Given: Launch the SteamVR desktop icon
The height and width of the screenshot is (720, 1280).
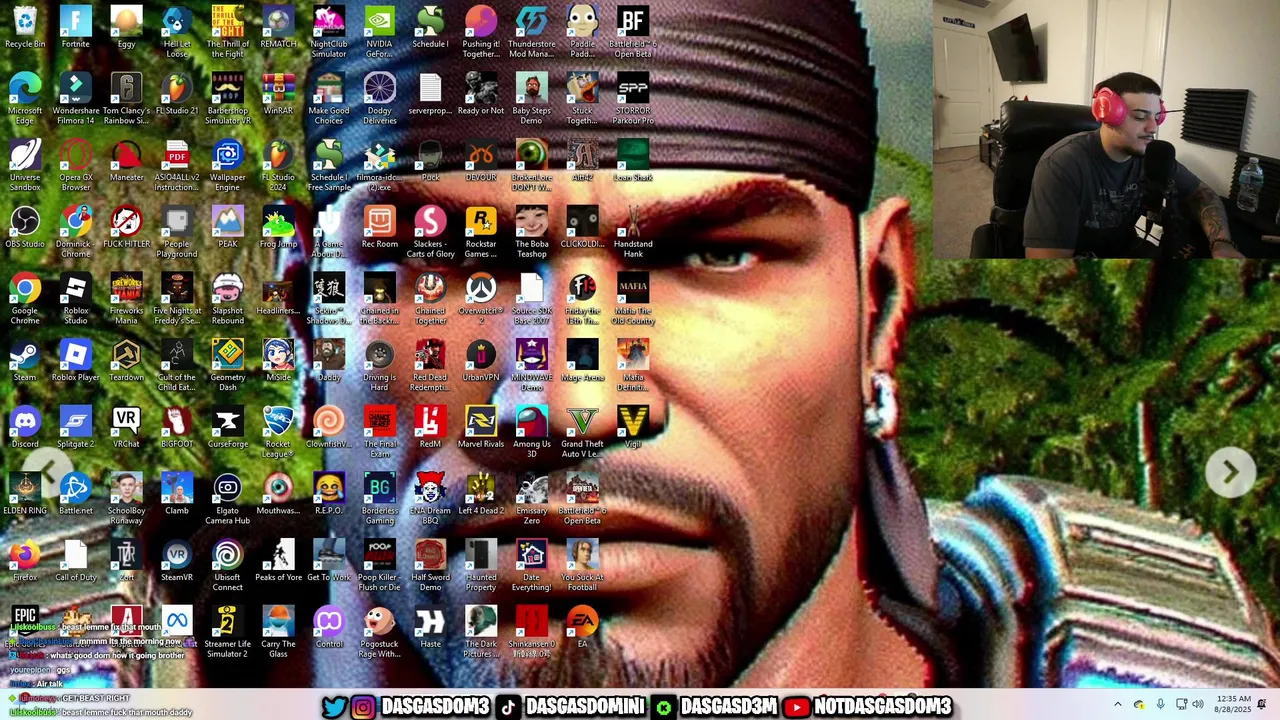Looking at the screenshot, I should pos(177,560).
